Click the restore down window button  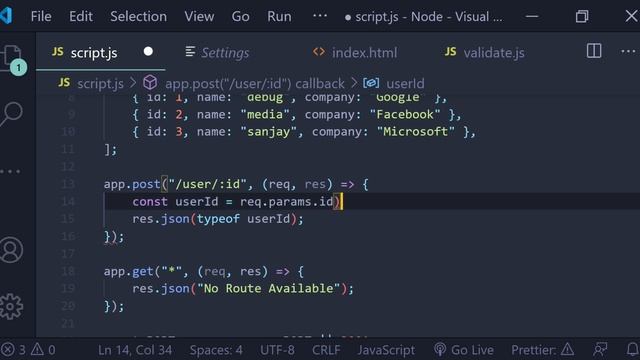[582, 16]
